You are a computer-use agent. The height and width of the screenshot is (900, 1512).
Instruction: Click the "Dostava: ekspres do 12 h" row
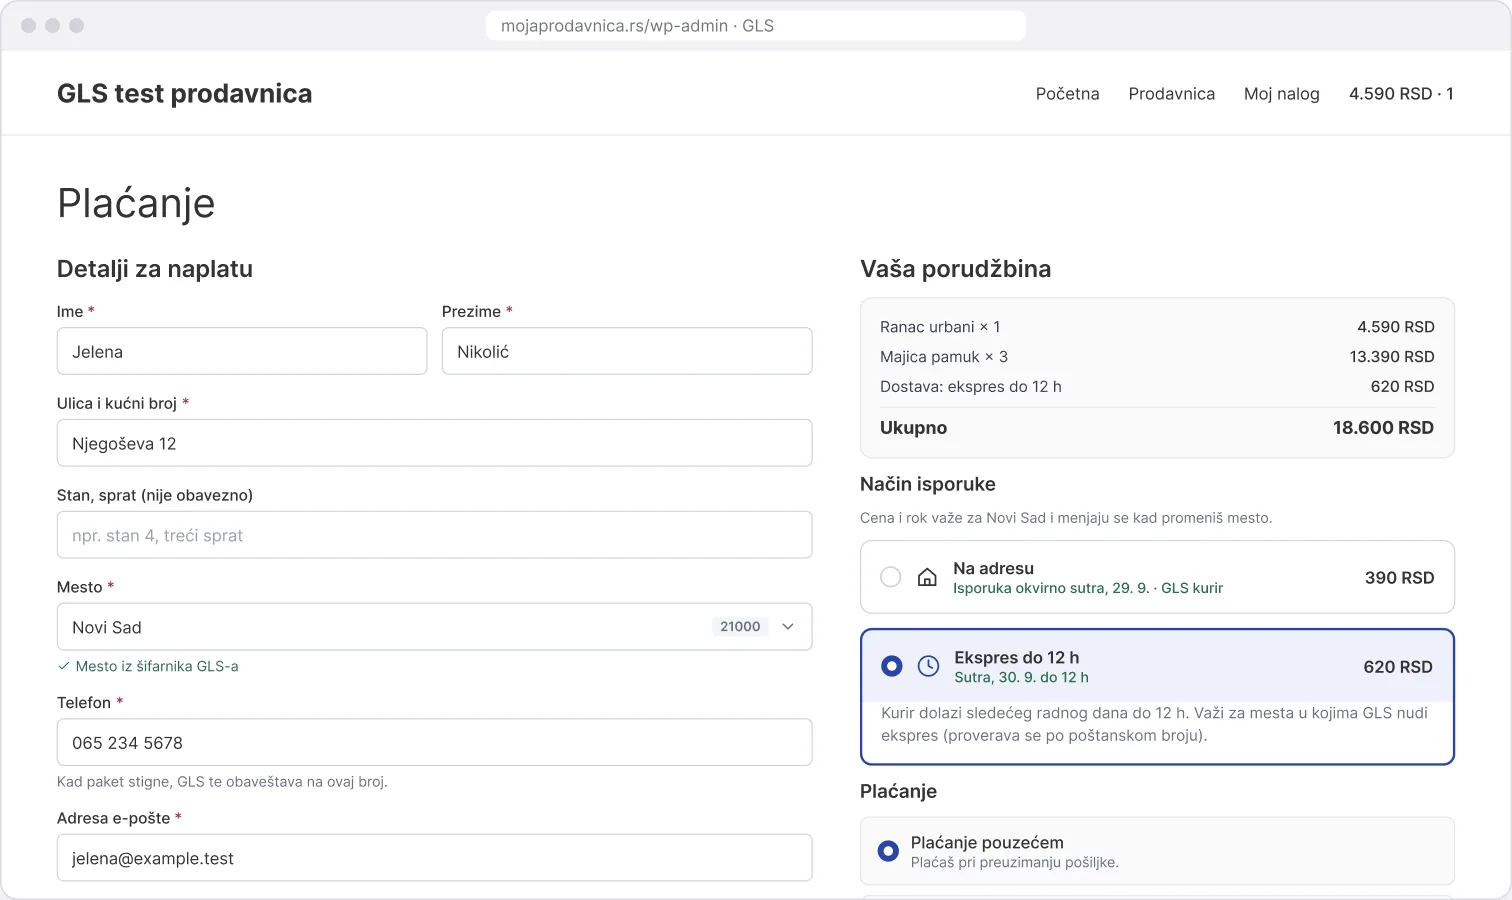[1157, 387]
